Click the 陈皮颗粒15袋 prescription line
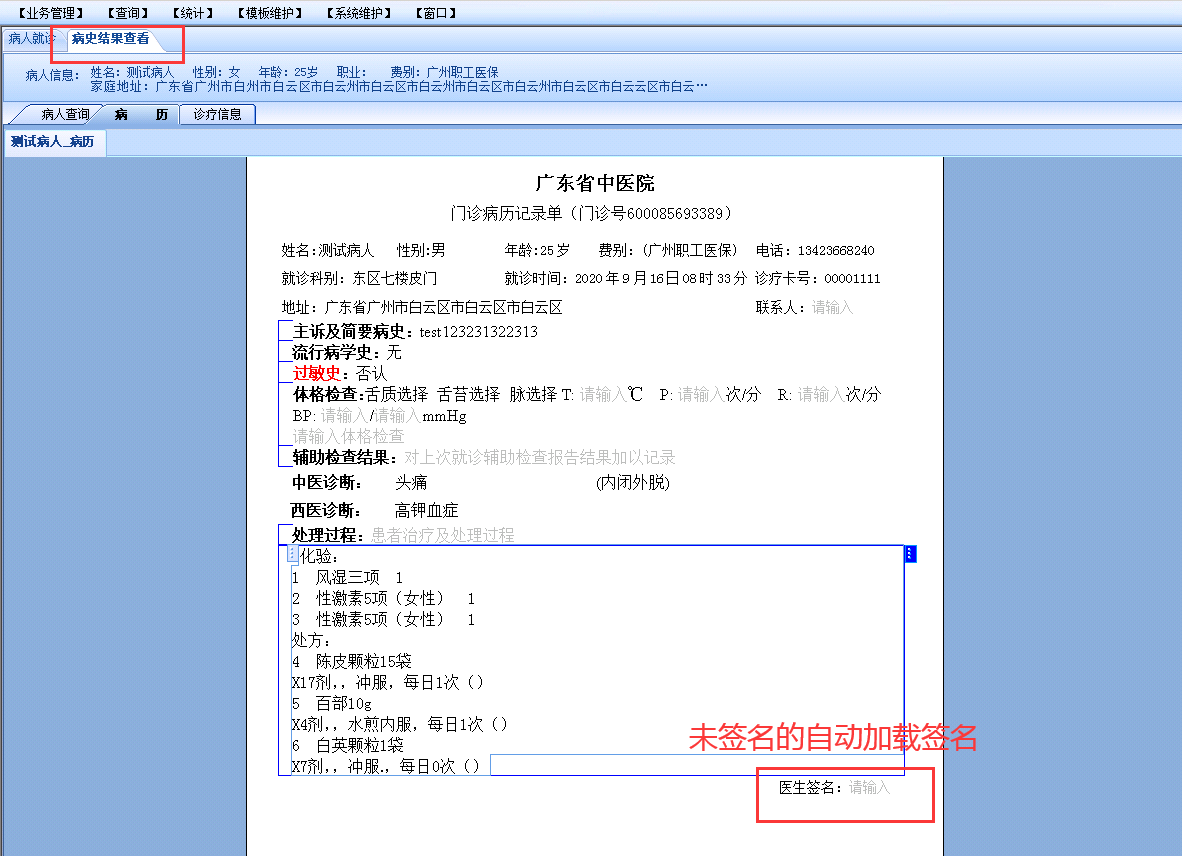 [x=352, y=662]
